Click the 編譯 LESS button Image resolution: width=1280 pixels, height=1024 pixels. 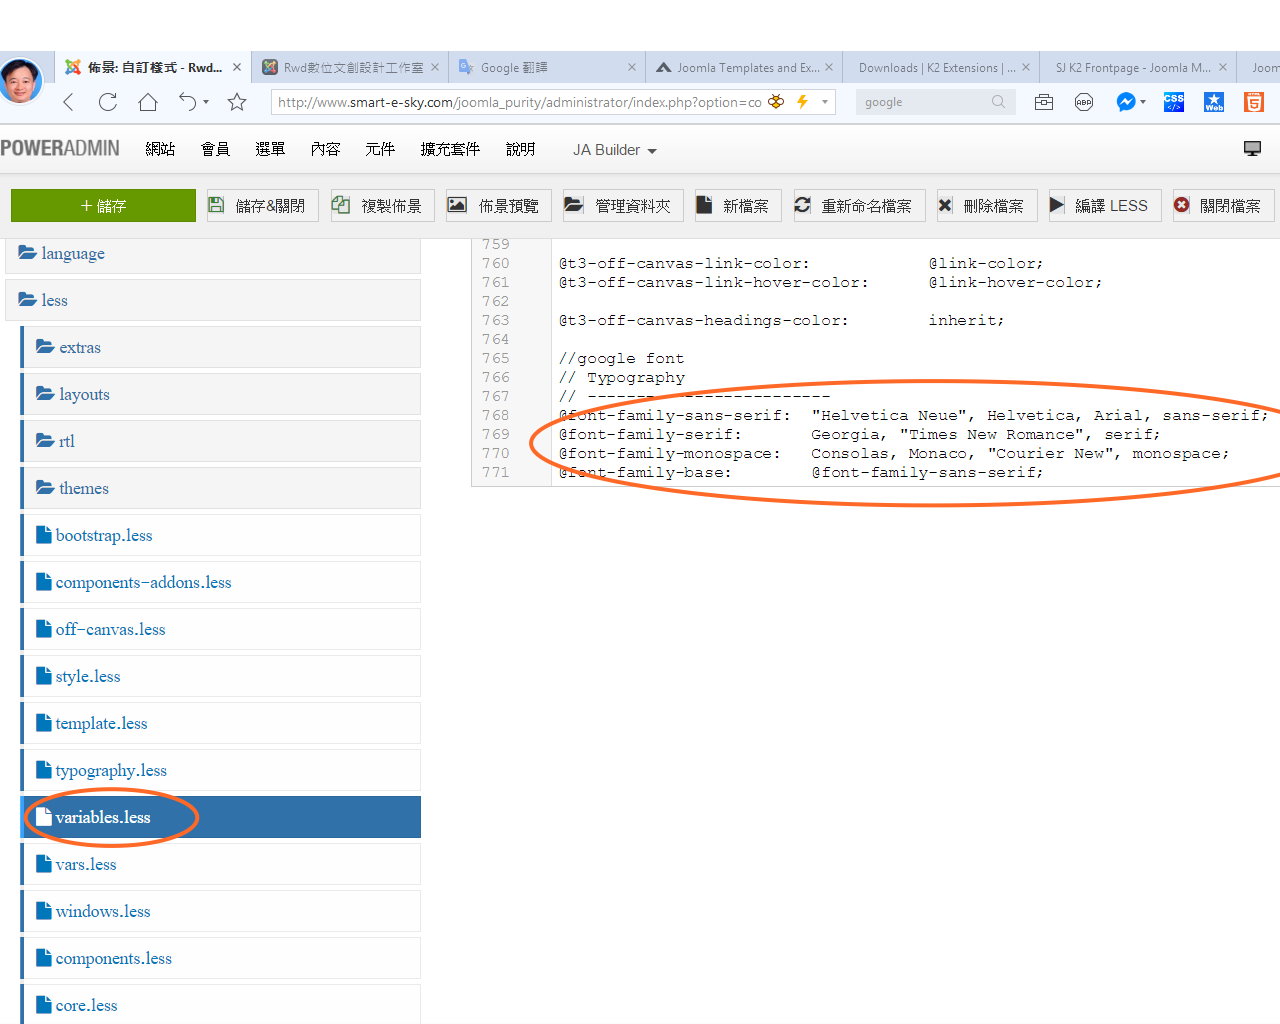[x=1100, y=206]
